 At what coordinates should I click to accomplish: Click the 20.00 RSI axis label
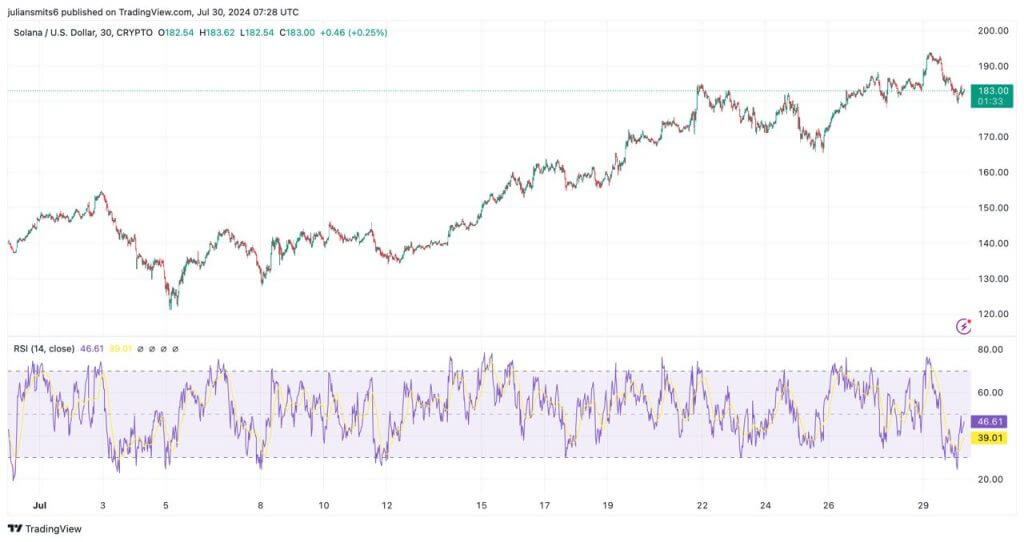[990, 479]
